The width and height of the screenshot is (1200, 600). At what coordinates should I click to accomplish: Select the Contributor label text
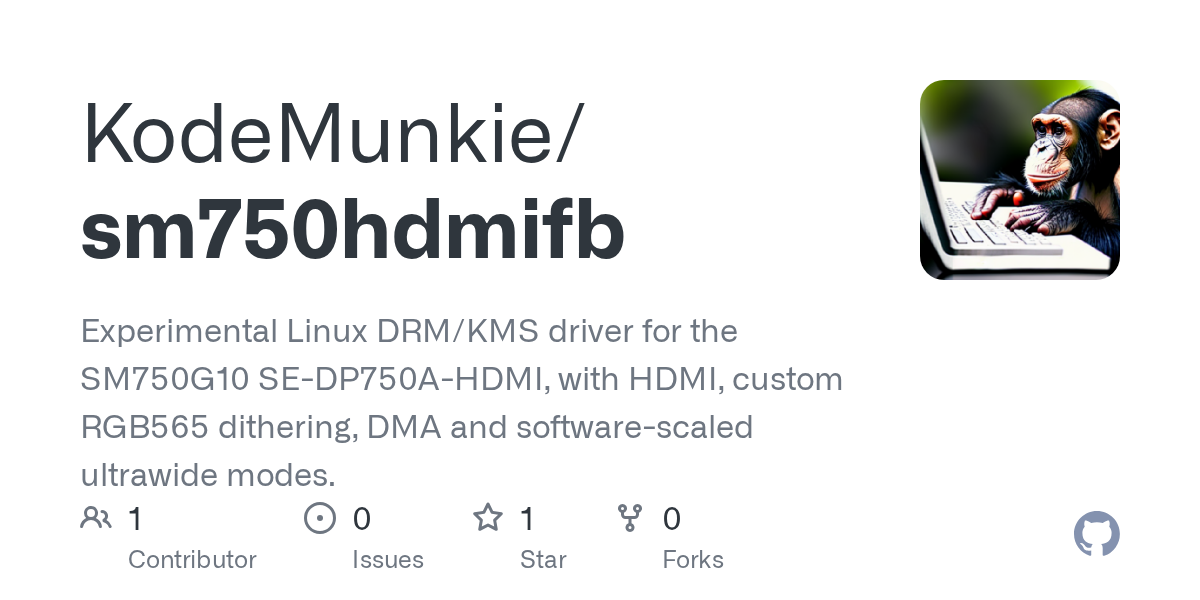coord(192,559)
